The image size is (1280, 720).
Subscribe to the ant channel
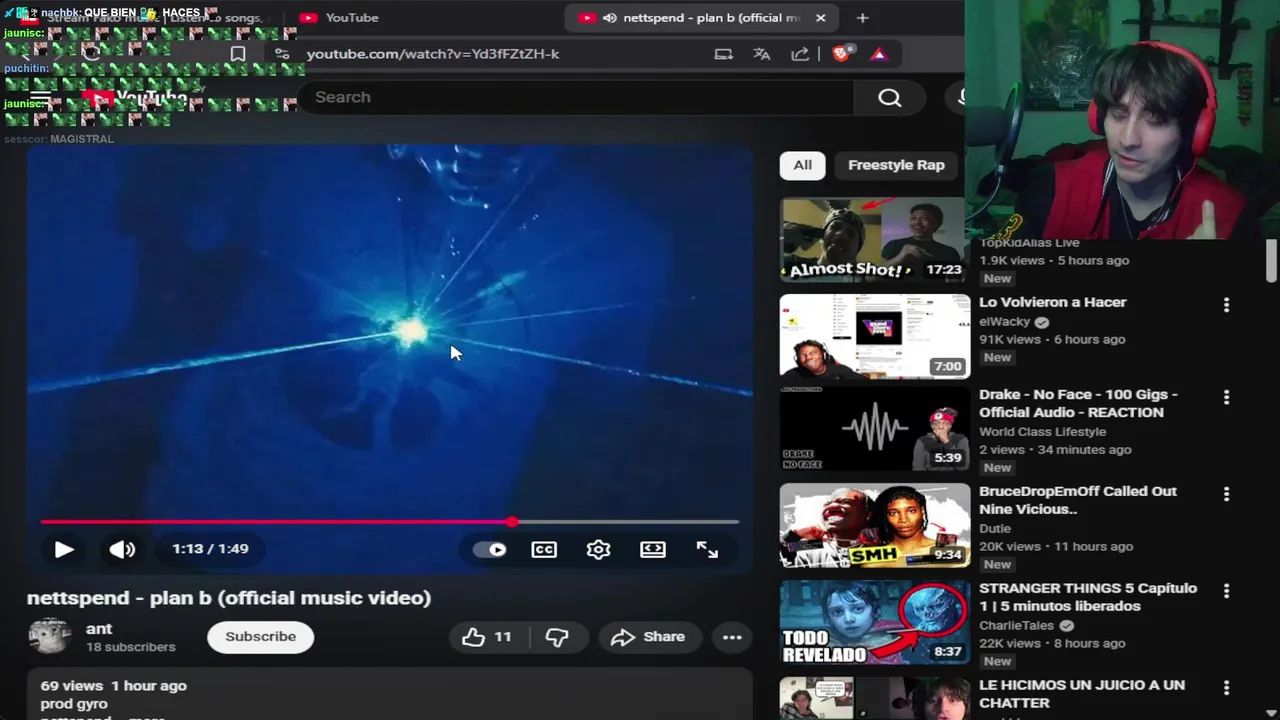(260, 637)
